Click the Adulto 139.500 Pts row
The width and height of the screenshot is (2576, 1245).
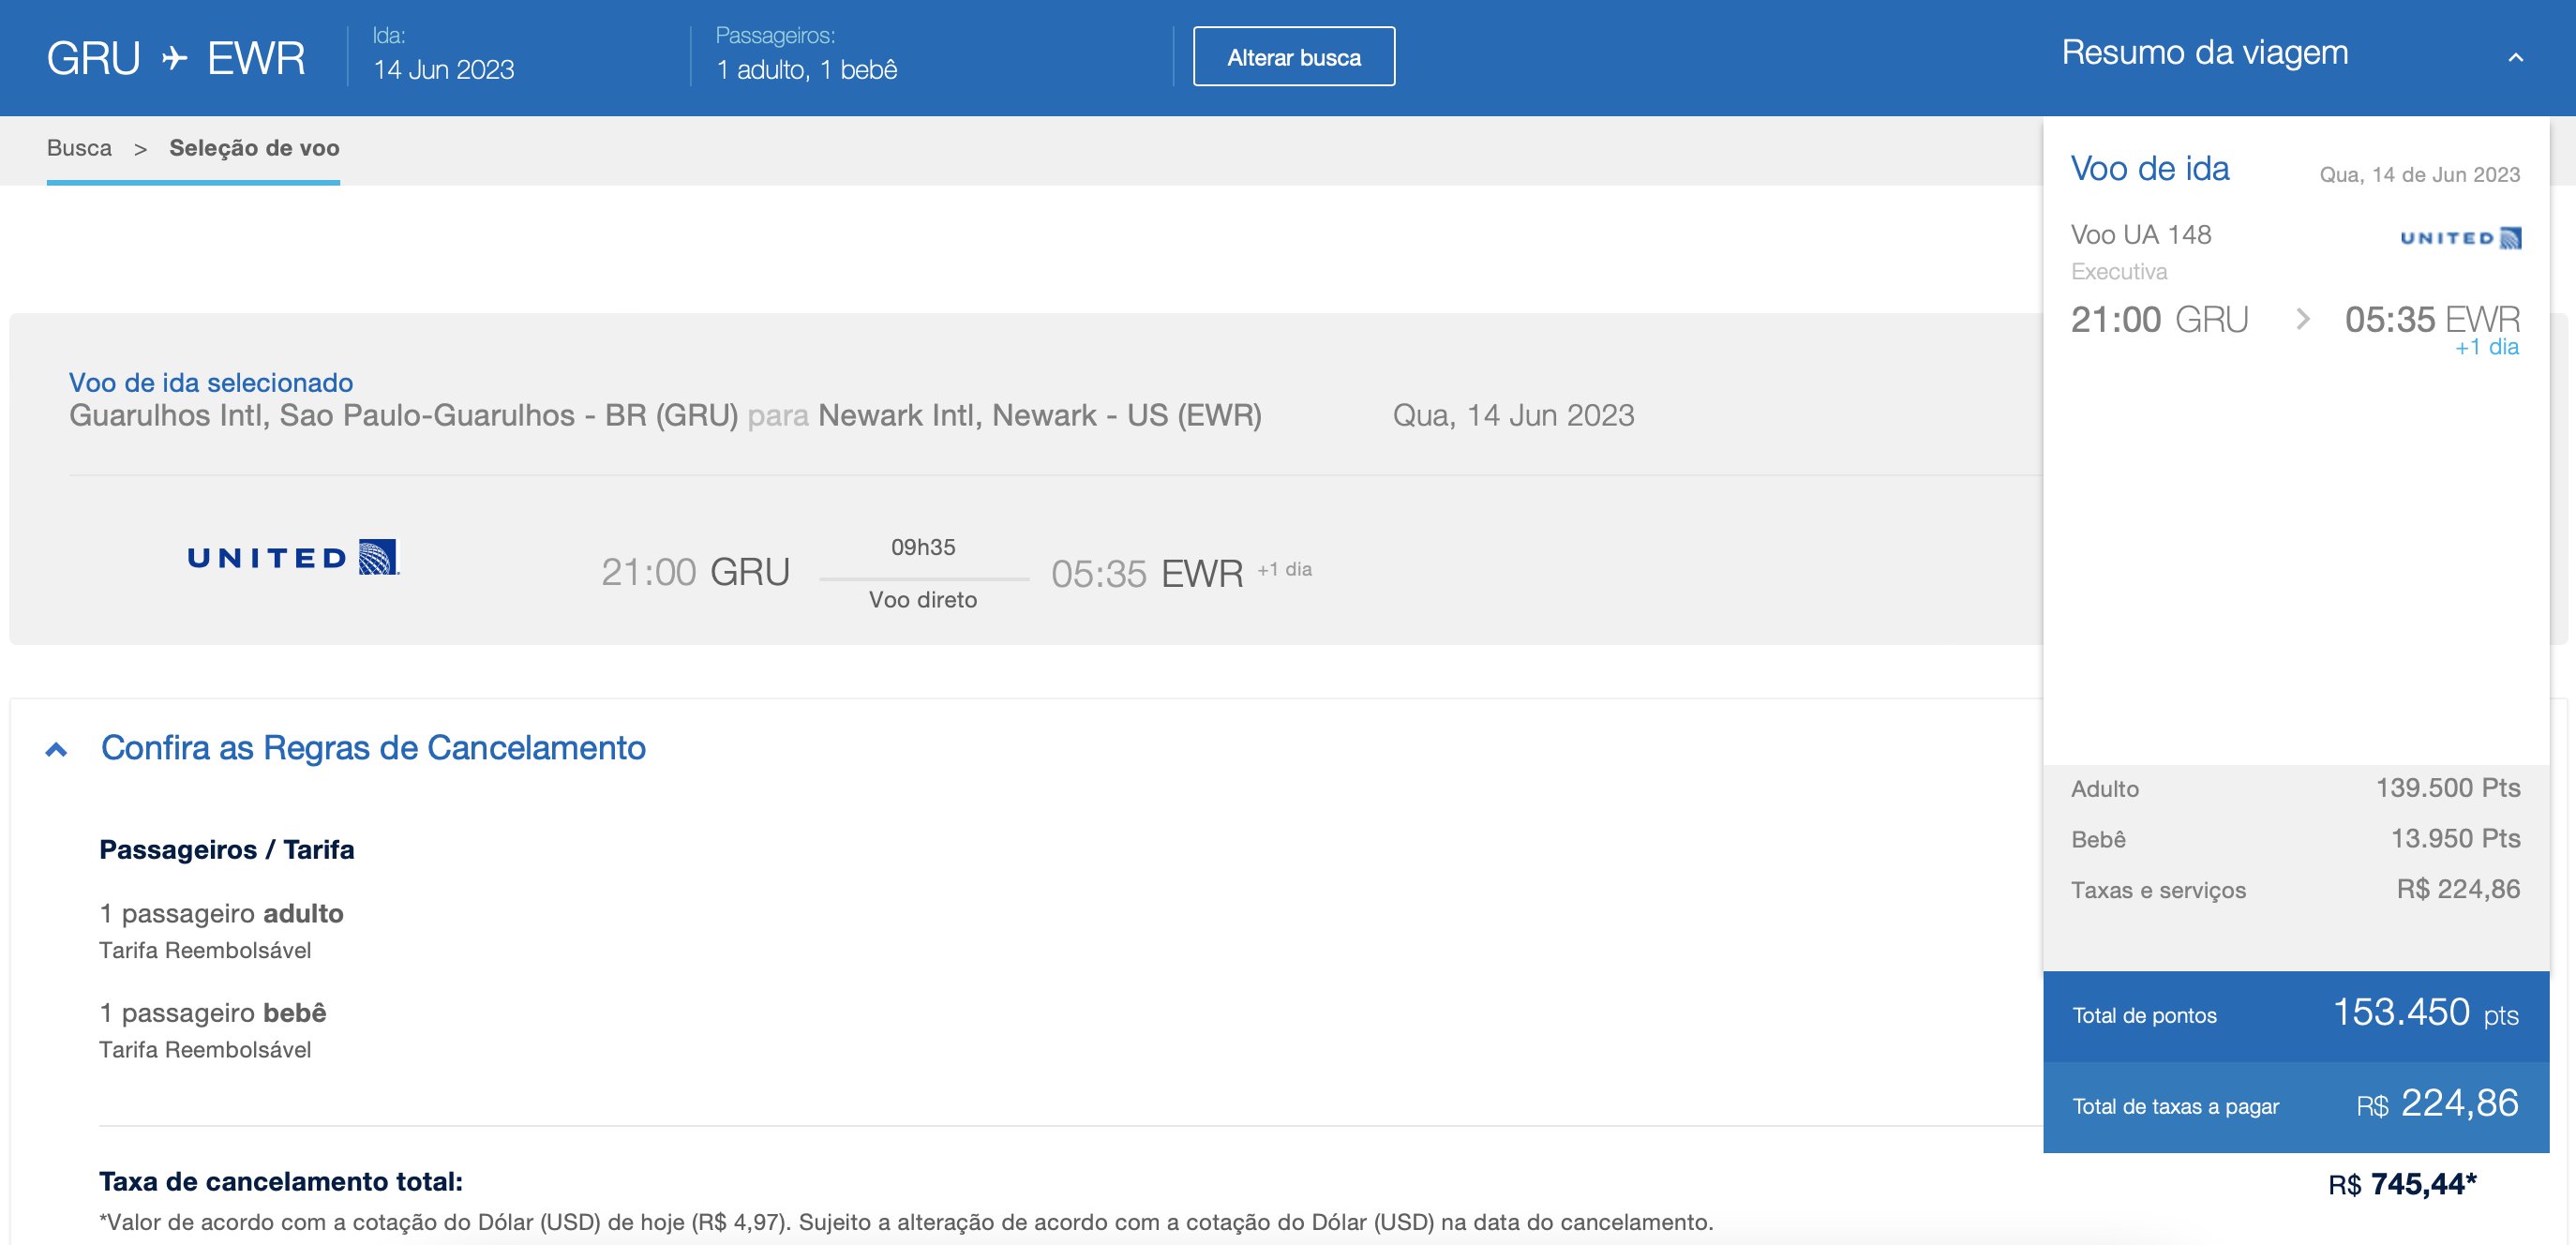pyautogui.click(x=2296, y=788)
